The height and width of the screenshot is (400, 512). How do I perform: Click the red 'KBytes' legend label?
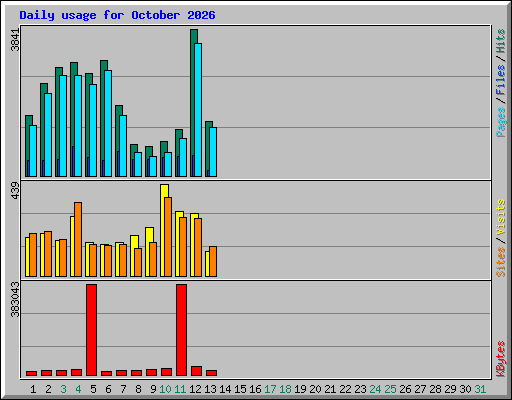(501, 359)
